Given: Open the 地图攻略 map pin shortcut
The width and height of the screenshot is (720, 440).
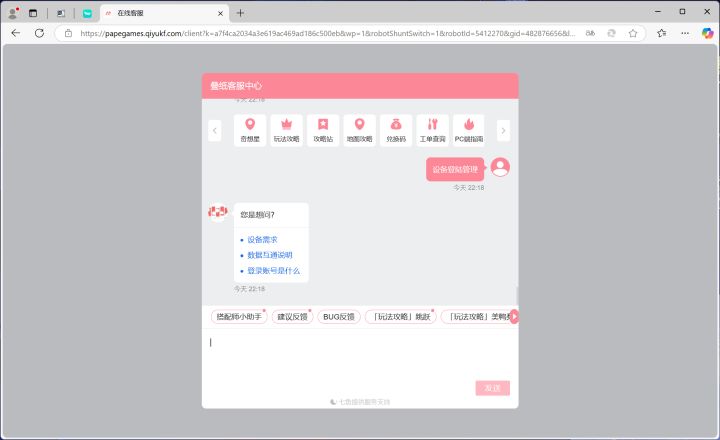Looking at the screenshot, I should click(360, 130).
